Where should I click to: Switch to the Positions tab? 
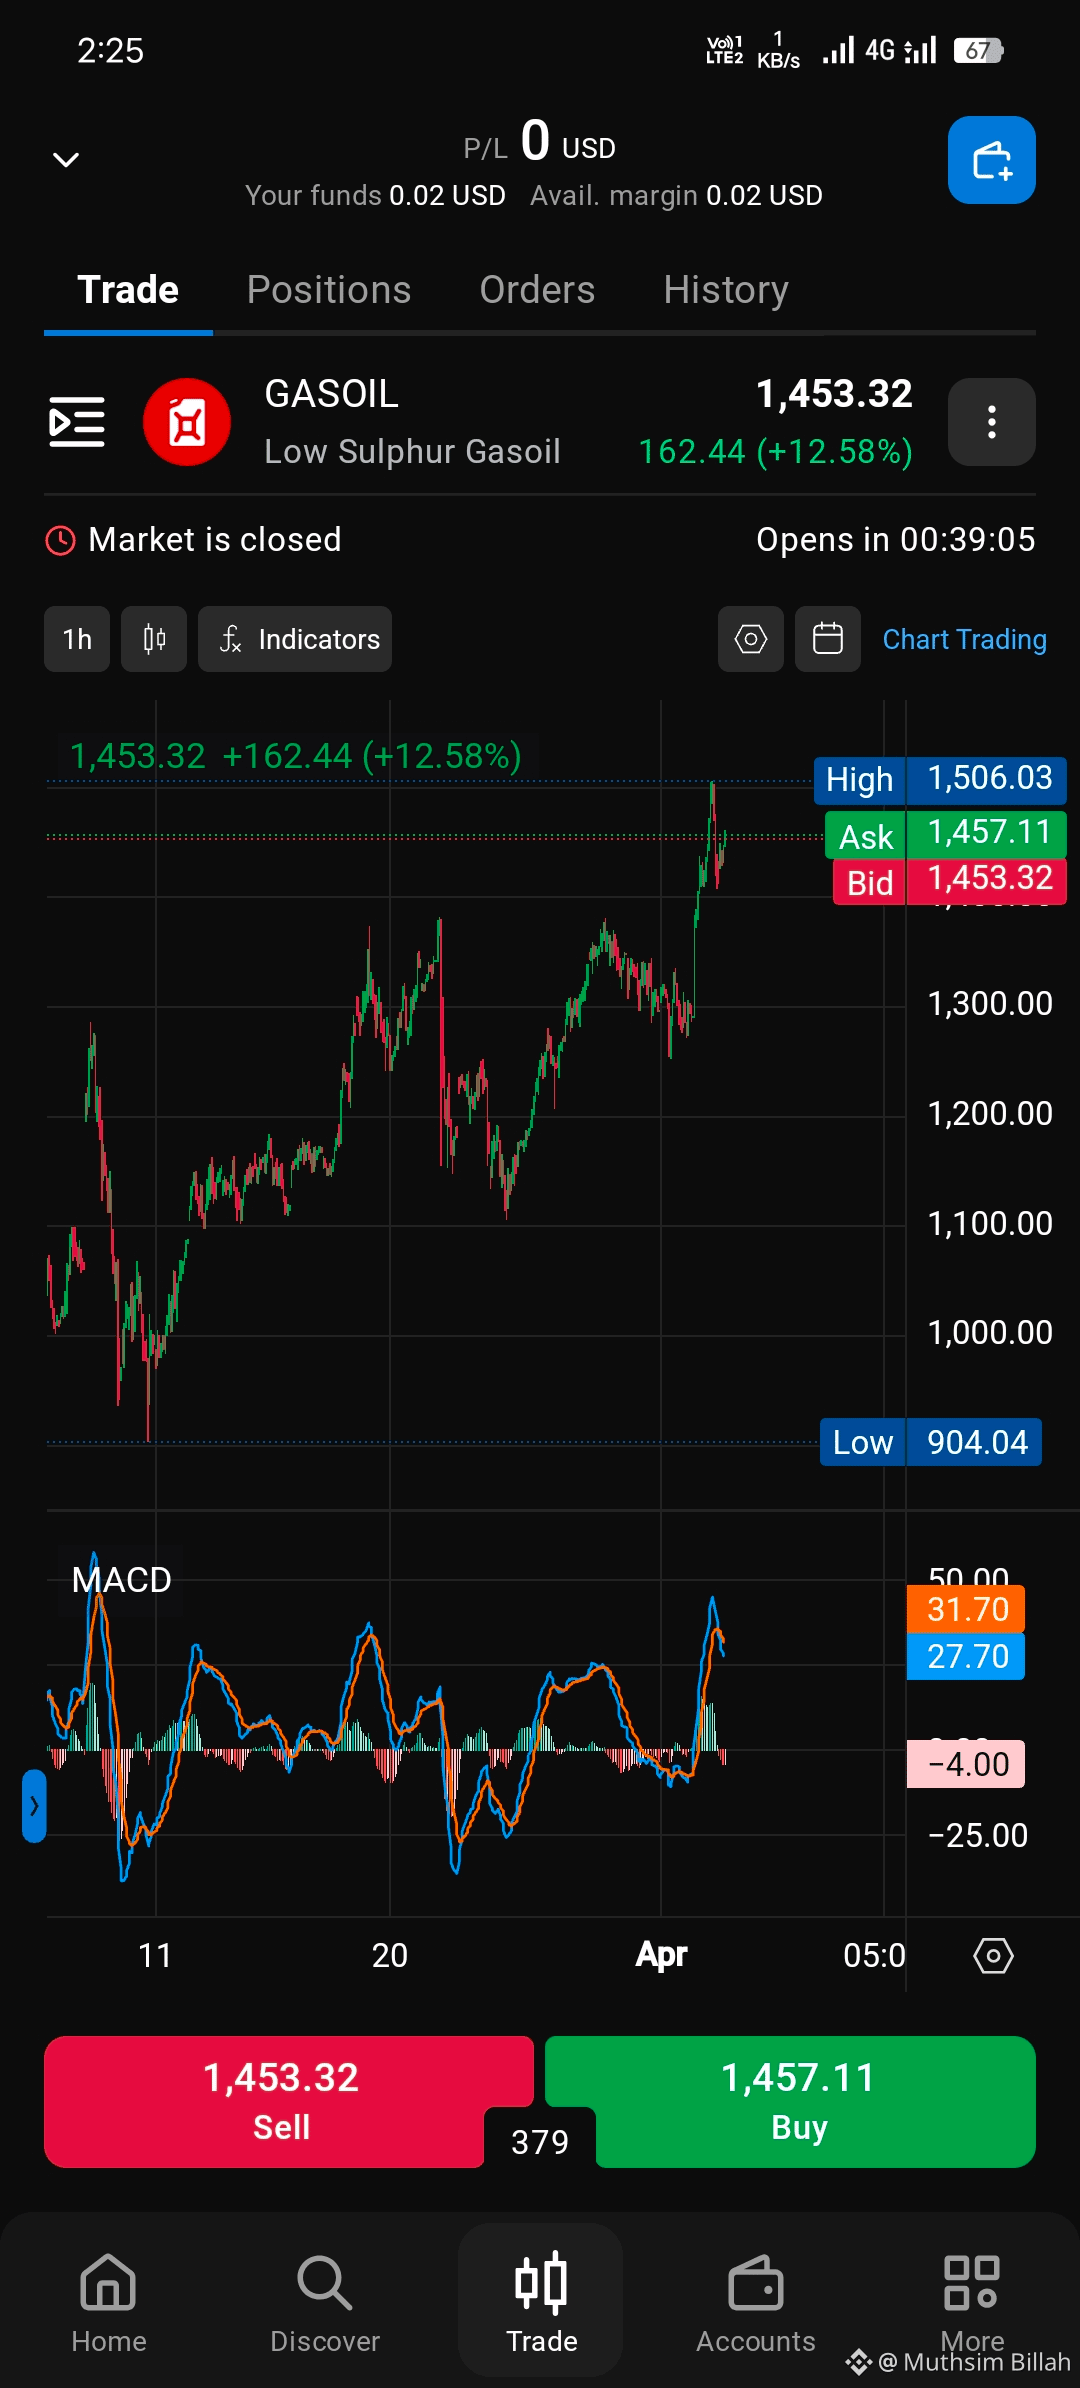click(329, 290)
